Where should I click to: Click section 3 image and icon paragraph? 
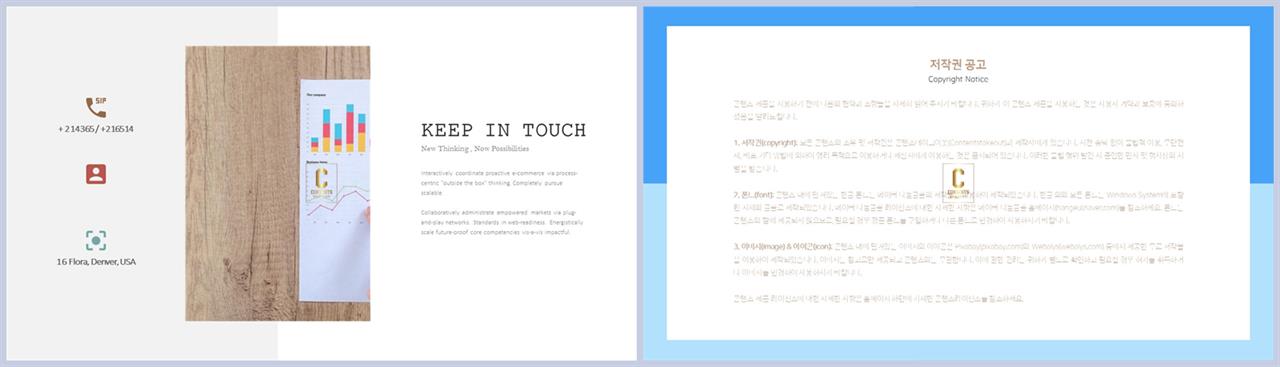958,258
